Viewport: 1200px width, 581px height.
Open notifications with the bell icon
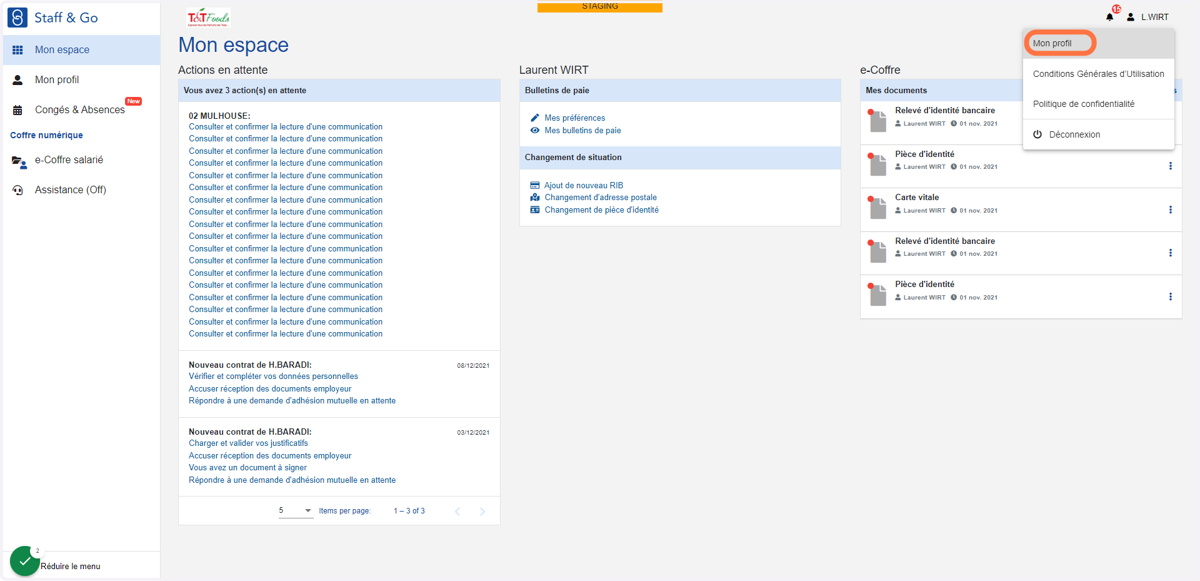coord(1109,17)
